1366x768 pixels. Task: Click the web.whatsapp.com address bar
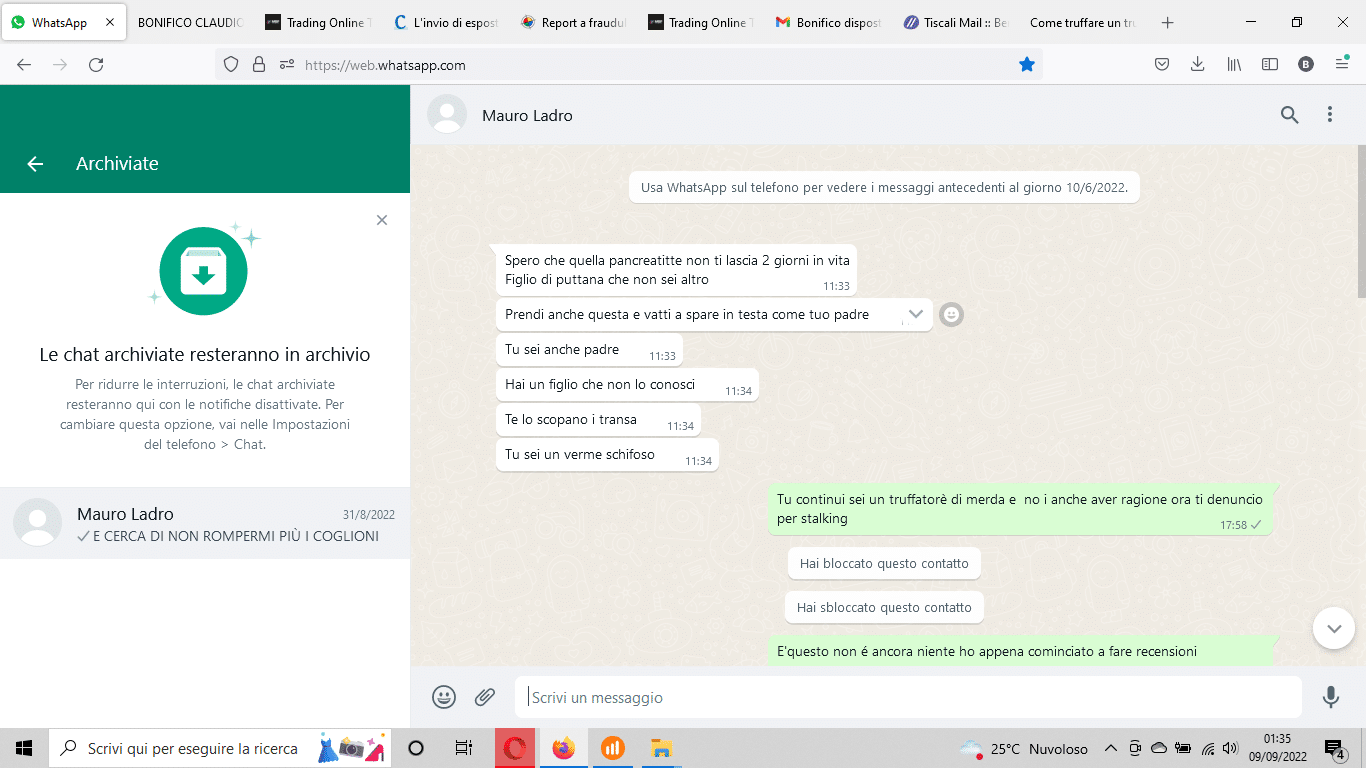(630, 65)
